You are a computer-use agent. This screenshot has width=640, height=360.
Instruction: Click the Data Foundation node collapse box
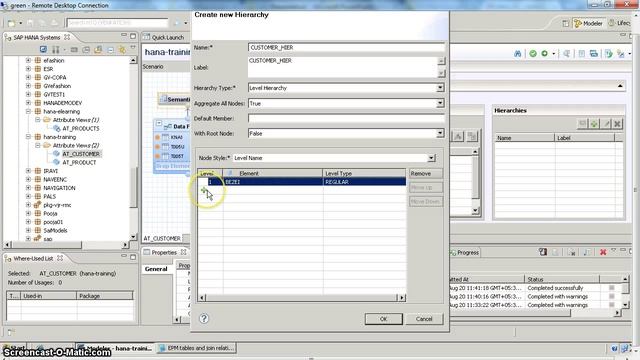tap(159, 124)
